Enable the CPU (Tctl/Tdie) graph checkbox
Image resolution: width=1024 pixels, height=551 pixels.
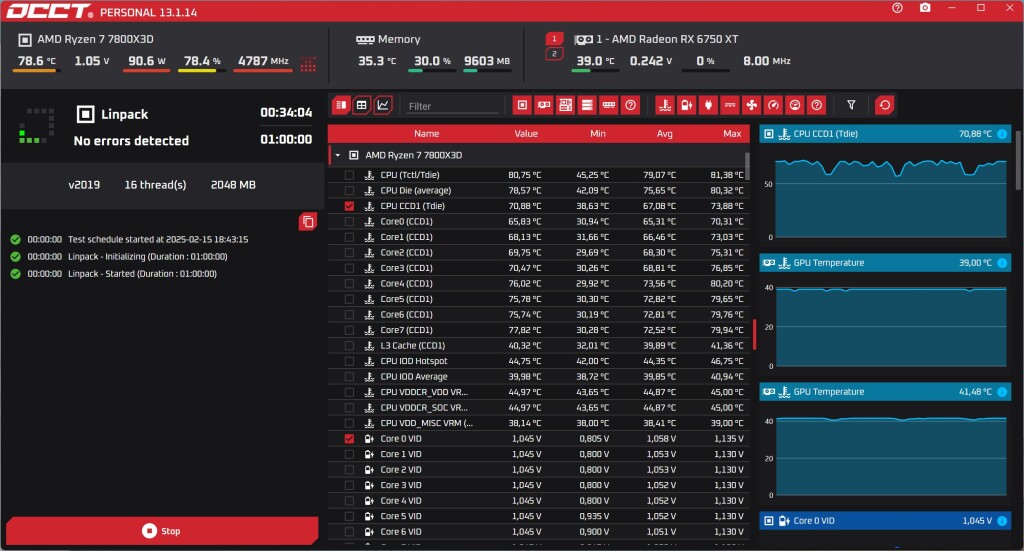[349, 175]
